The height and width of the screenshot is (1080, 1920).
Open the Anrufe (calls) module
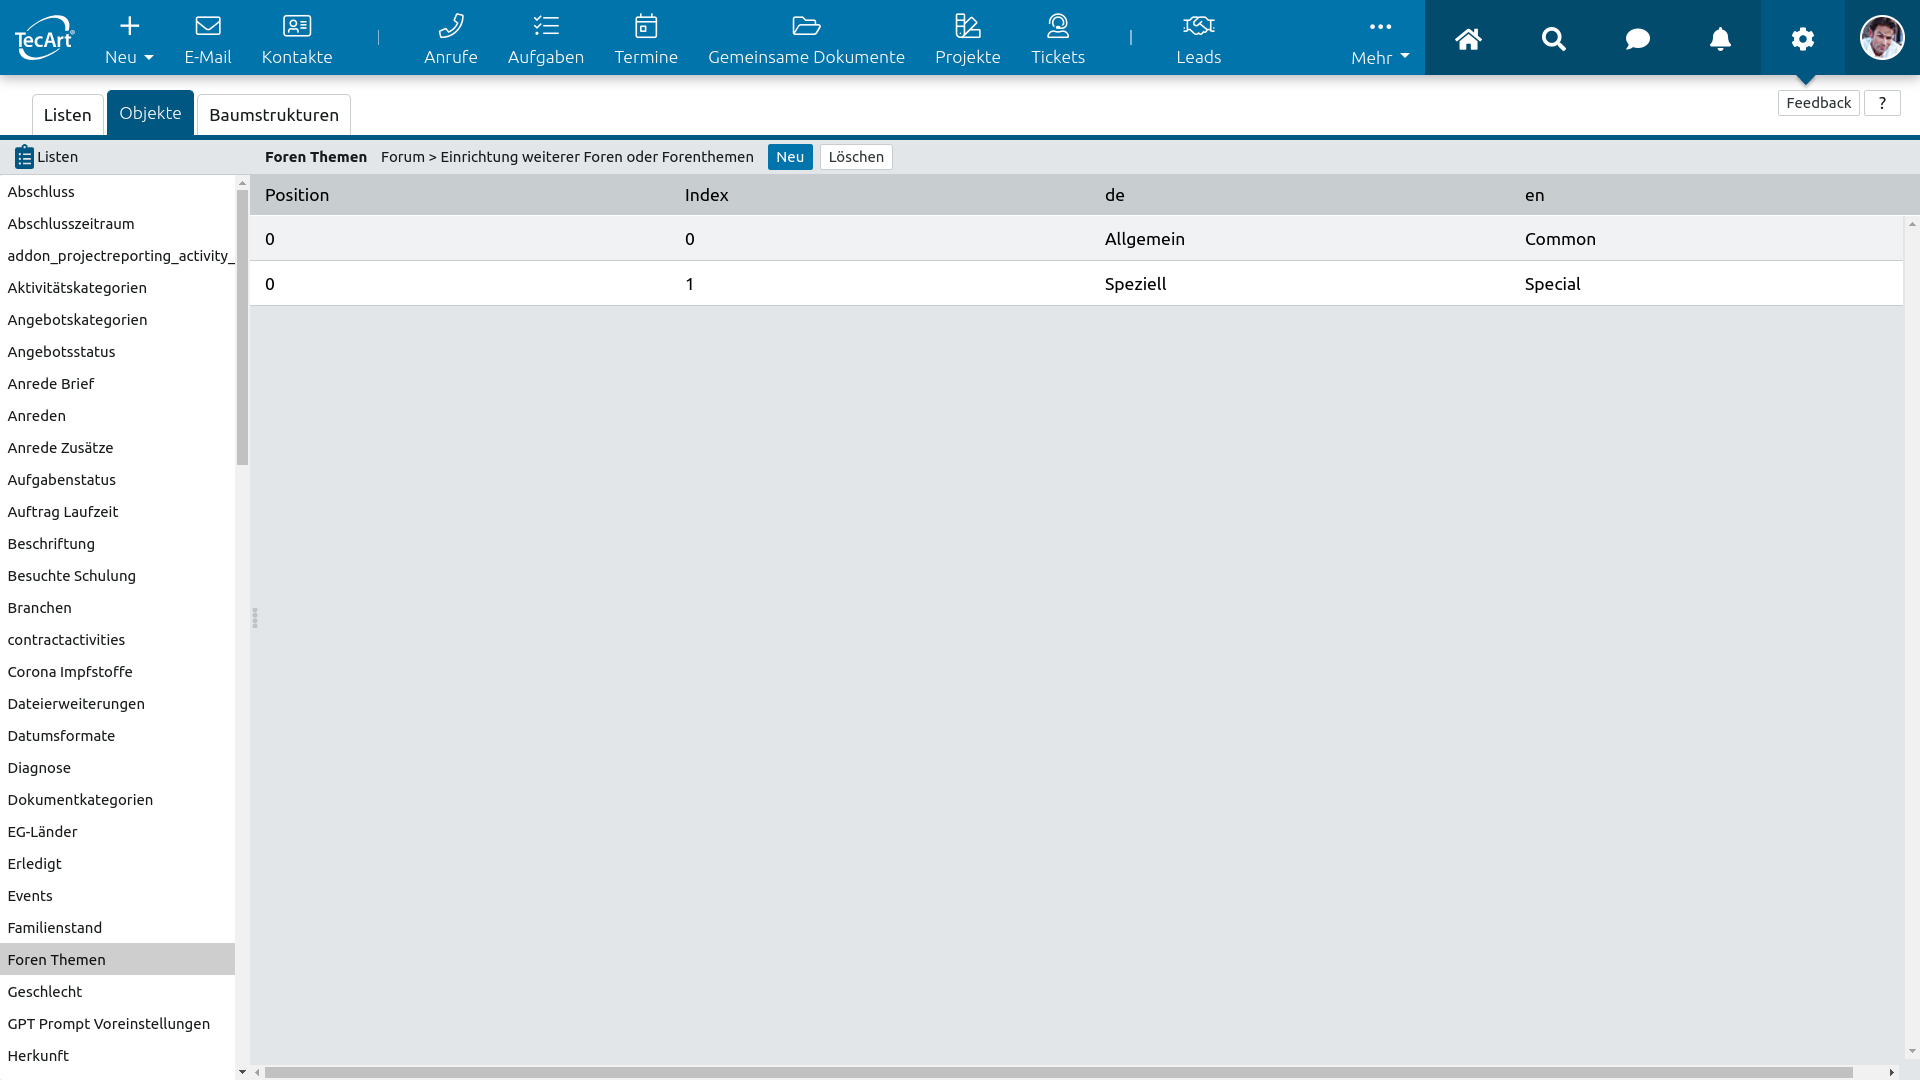(451, 38)
